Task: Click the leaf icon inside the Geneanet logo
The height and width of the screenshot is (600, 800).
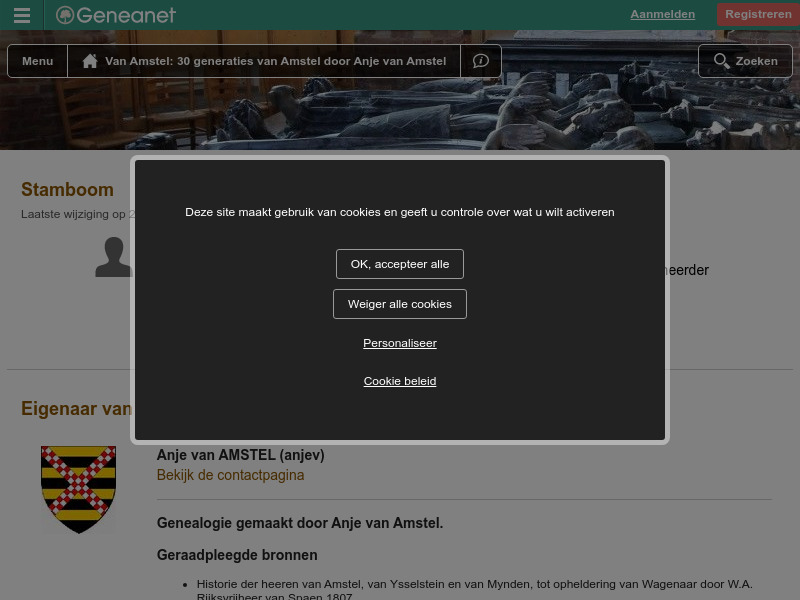Action: (65, 15)
